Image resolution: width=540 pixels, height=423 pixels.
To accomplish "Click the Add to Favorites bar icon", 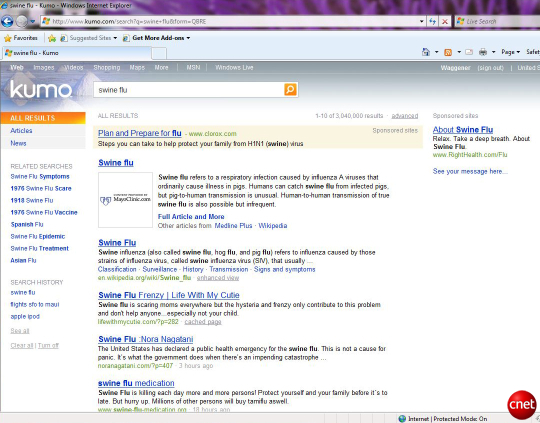I will click(x=52, y=38).
